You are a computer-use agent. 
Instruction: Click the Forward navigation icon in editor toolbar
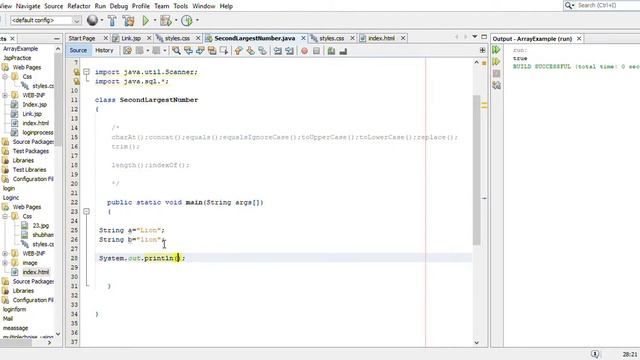(156, 51)
